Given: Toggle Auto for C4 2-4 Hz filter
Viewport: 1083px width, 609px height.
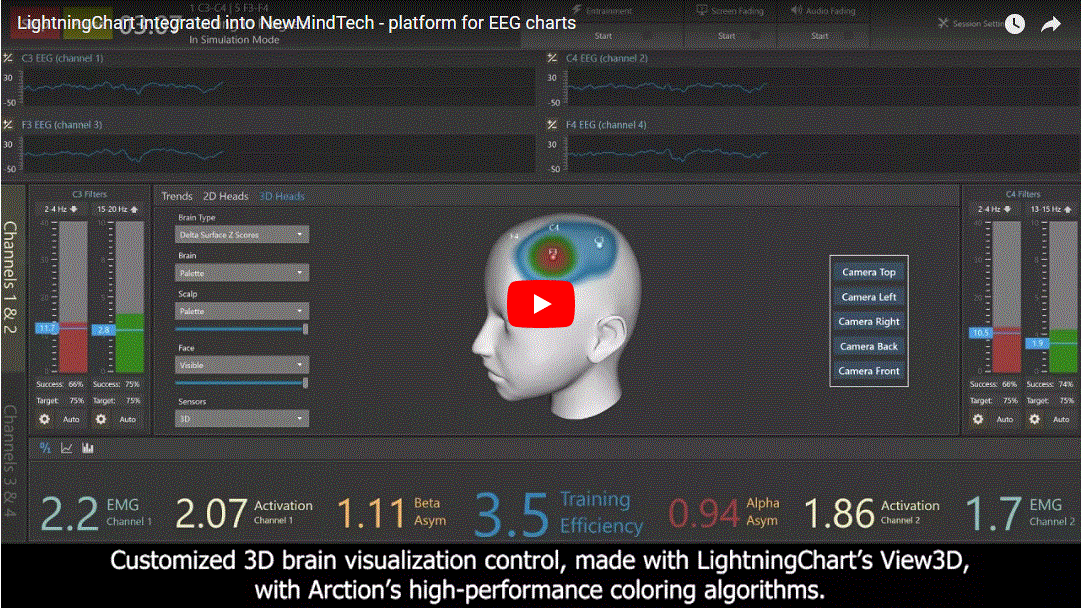Looking at the screenshot, I should (1005, 419).
